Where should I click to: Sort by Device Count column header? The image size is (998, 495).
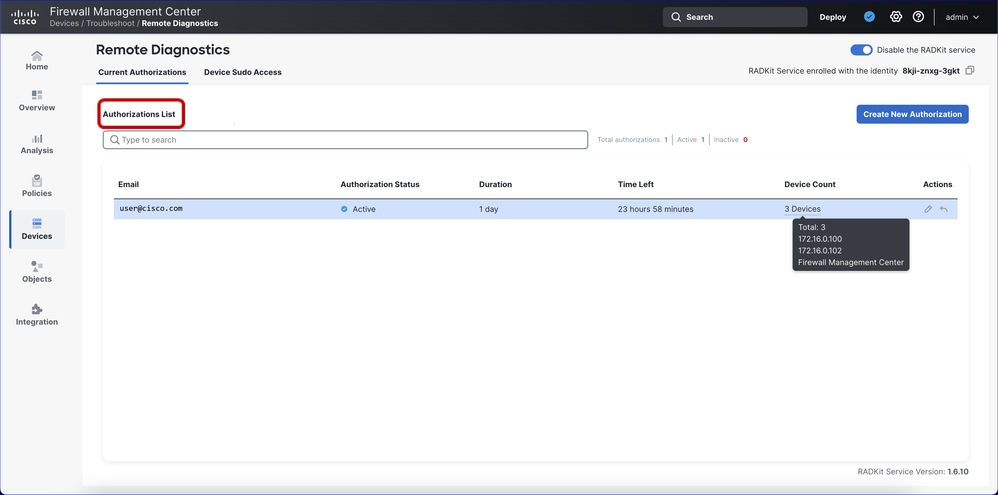810,185
